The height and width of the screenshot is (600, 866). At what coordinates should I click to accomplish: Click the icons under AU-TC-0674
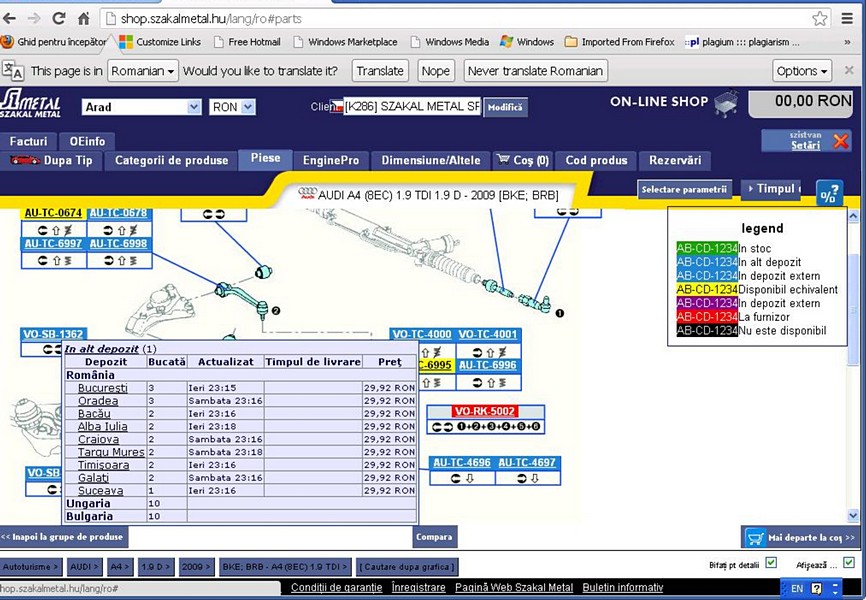click(54, 230)
